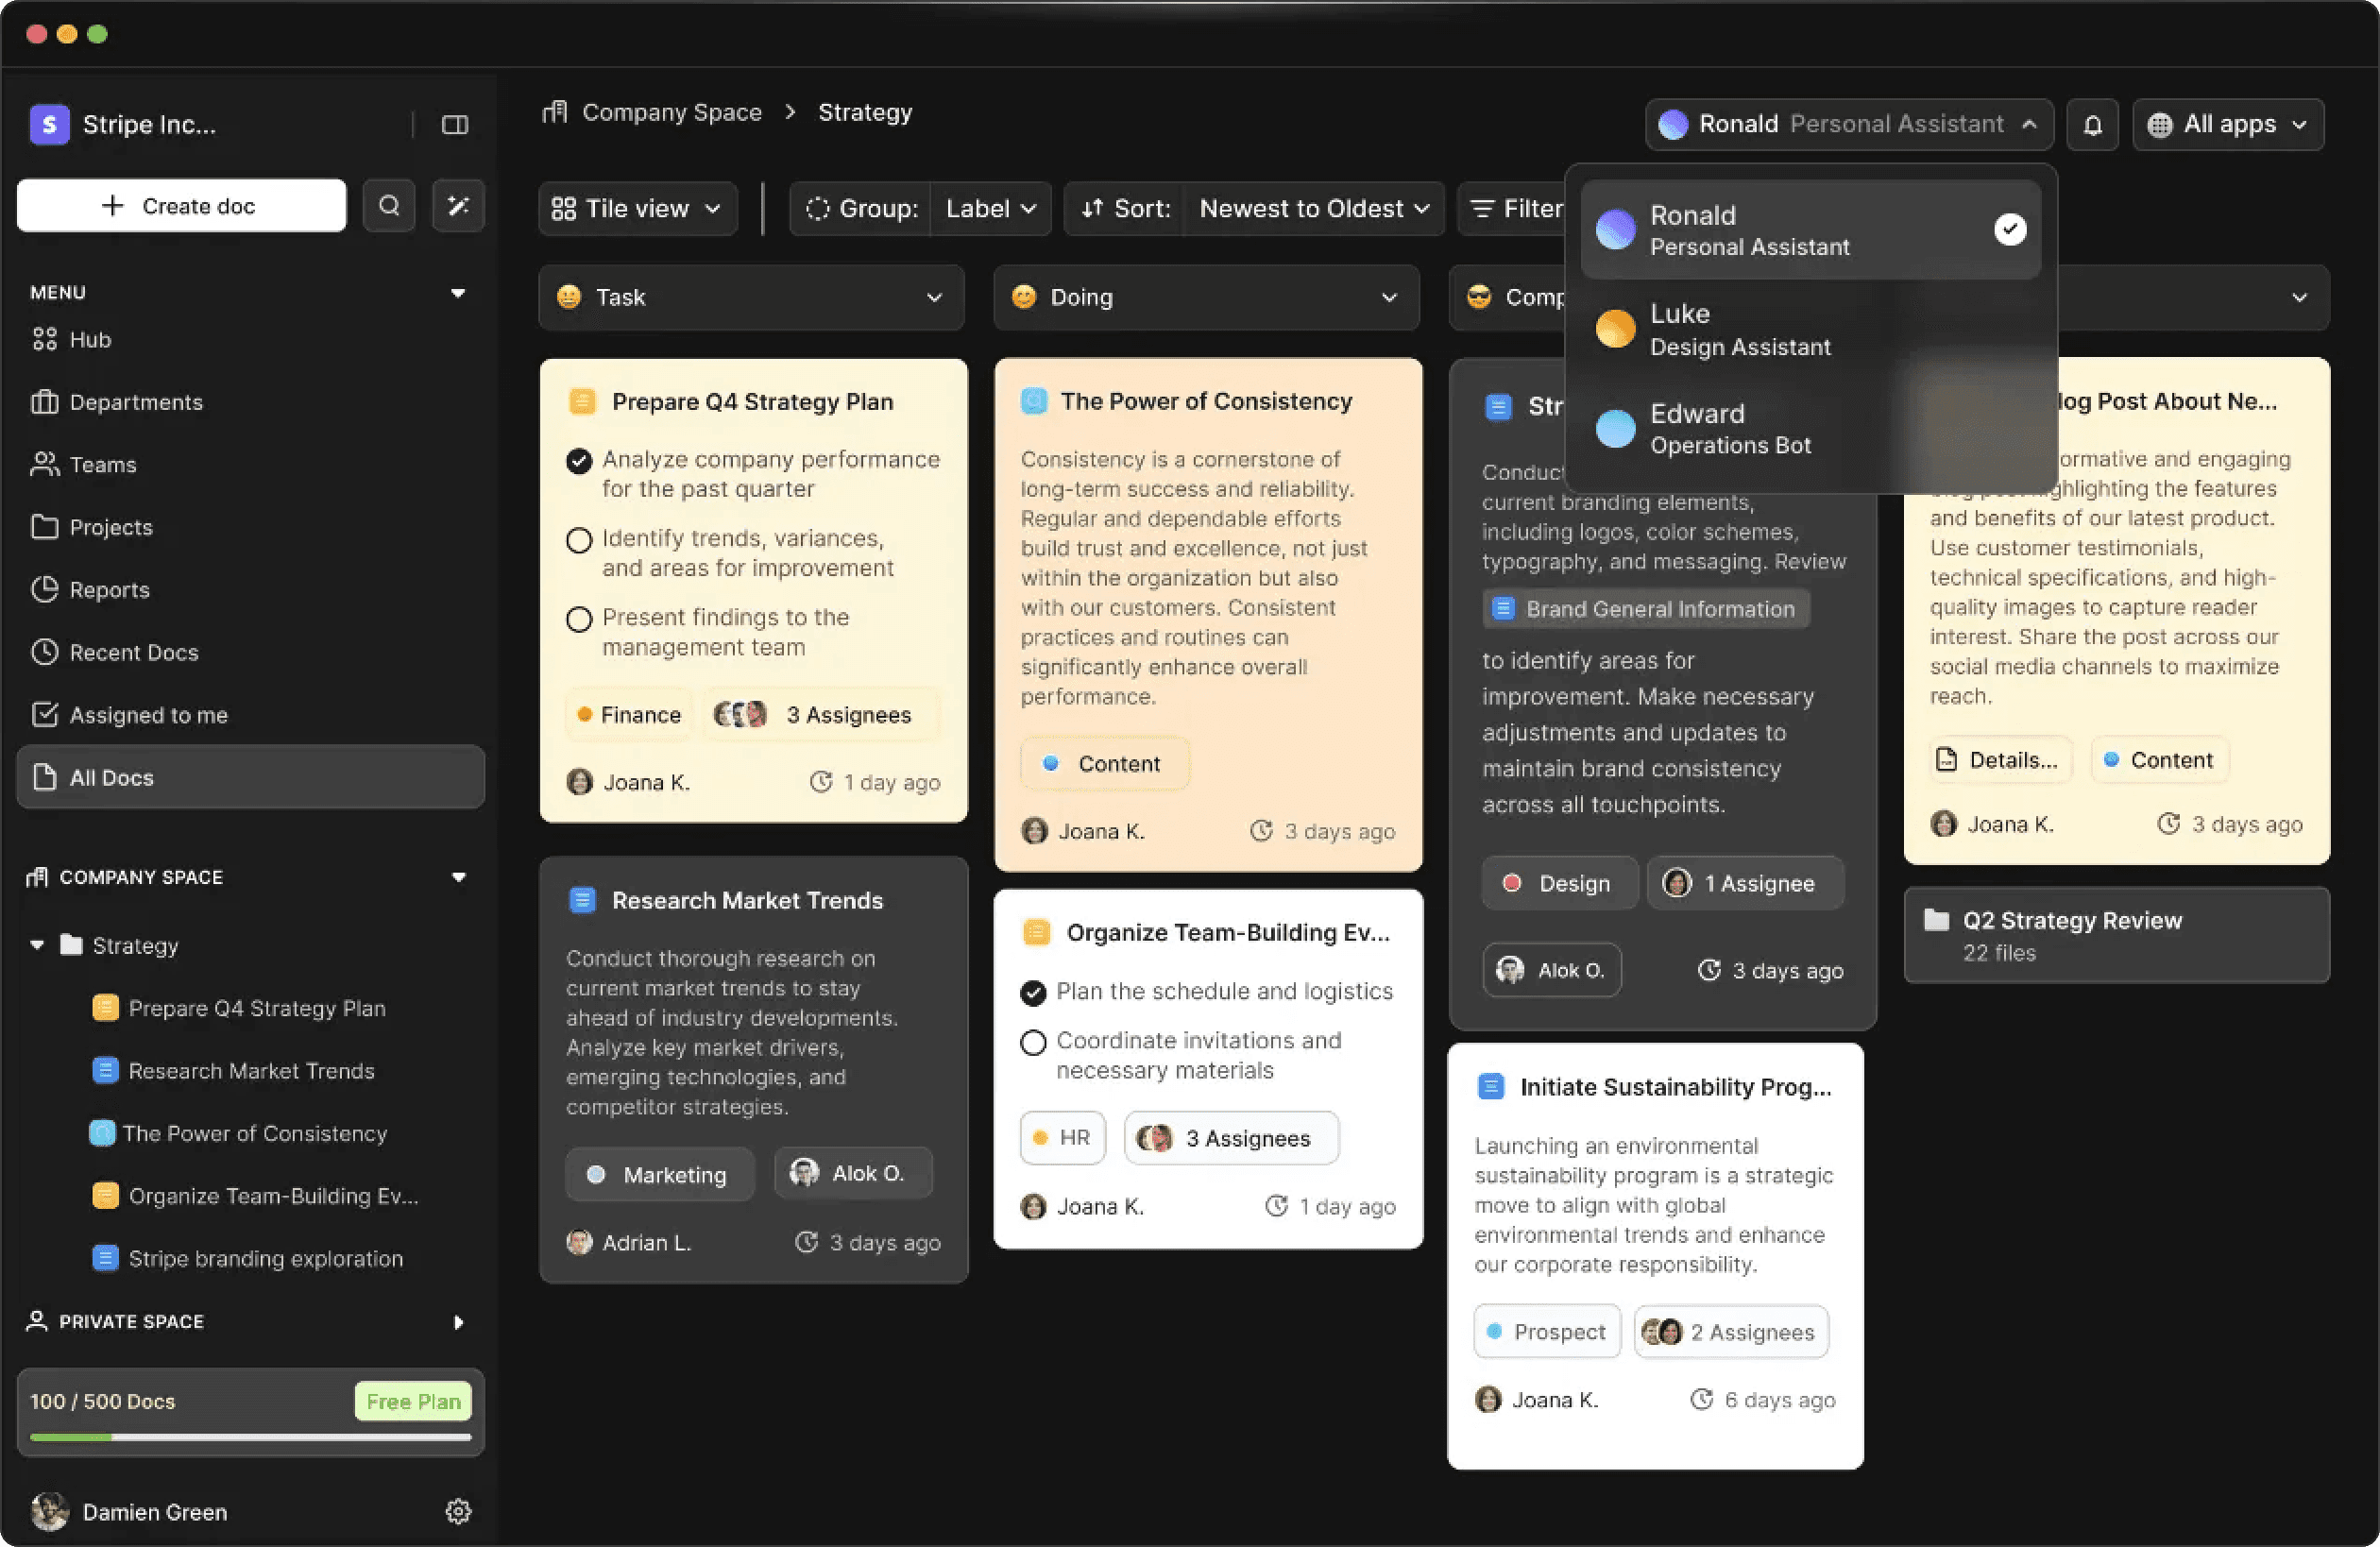Select Edward Operations Bot option
The image size is (2380, 1547).
1730,429
